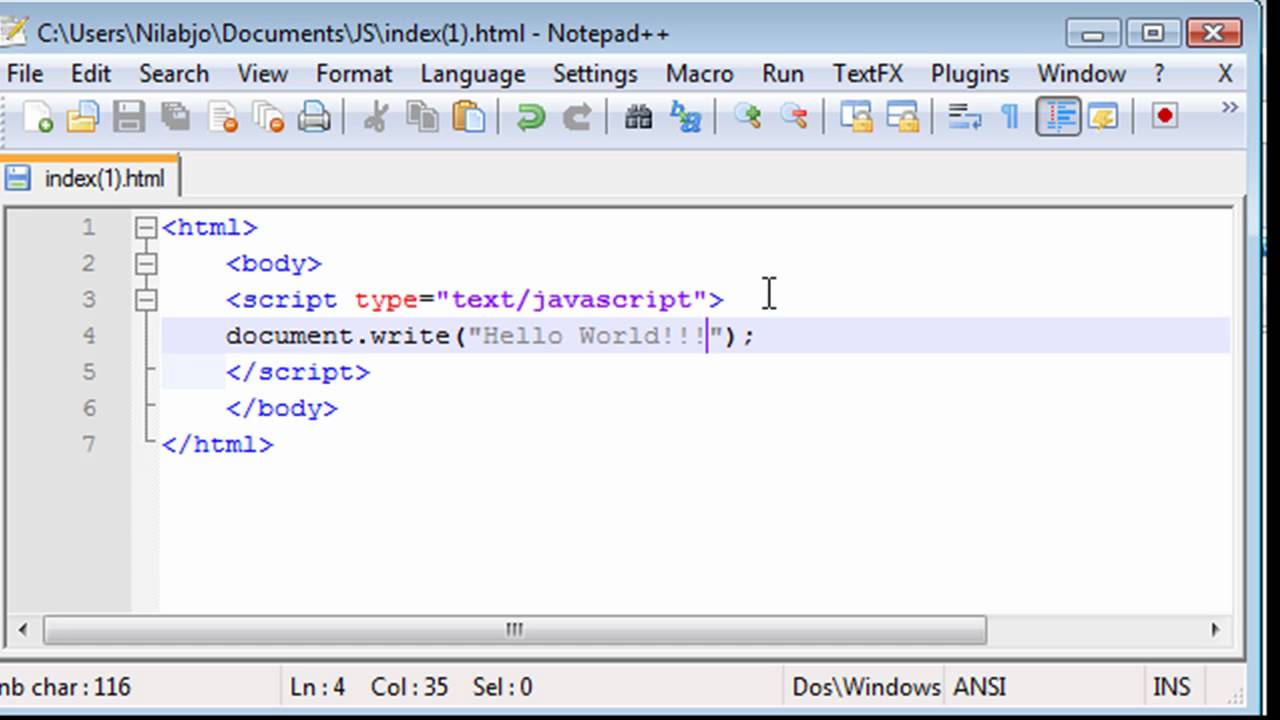Image resolution: width=1280 pixels, height=720 pixels.
Task: Paste clipboard using Paste icon
Action: click(468, 117)
